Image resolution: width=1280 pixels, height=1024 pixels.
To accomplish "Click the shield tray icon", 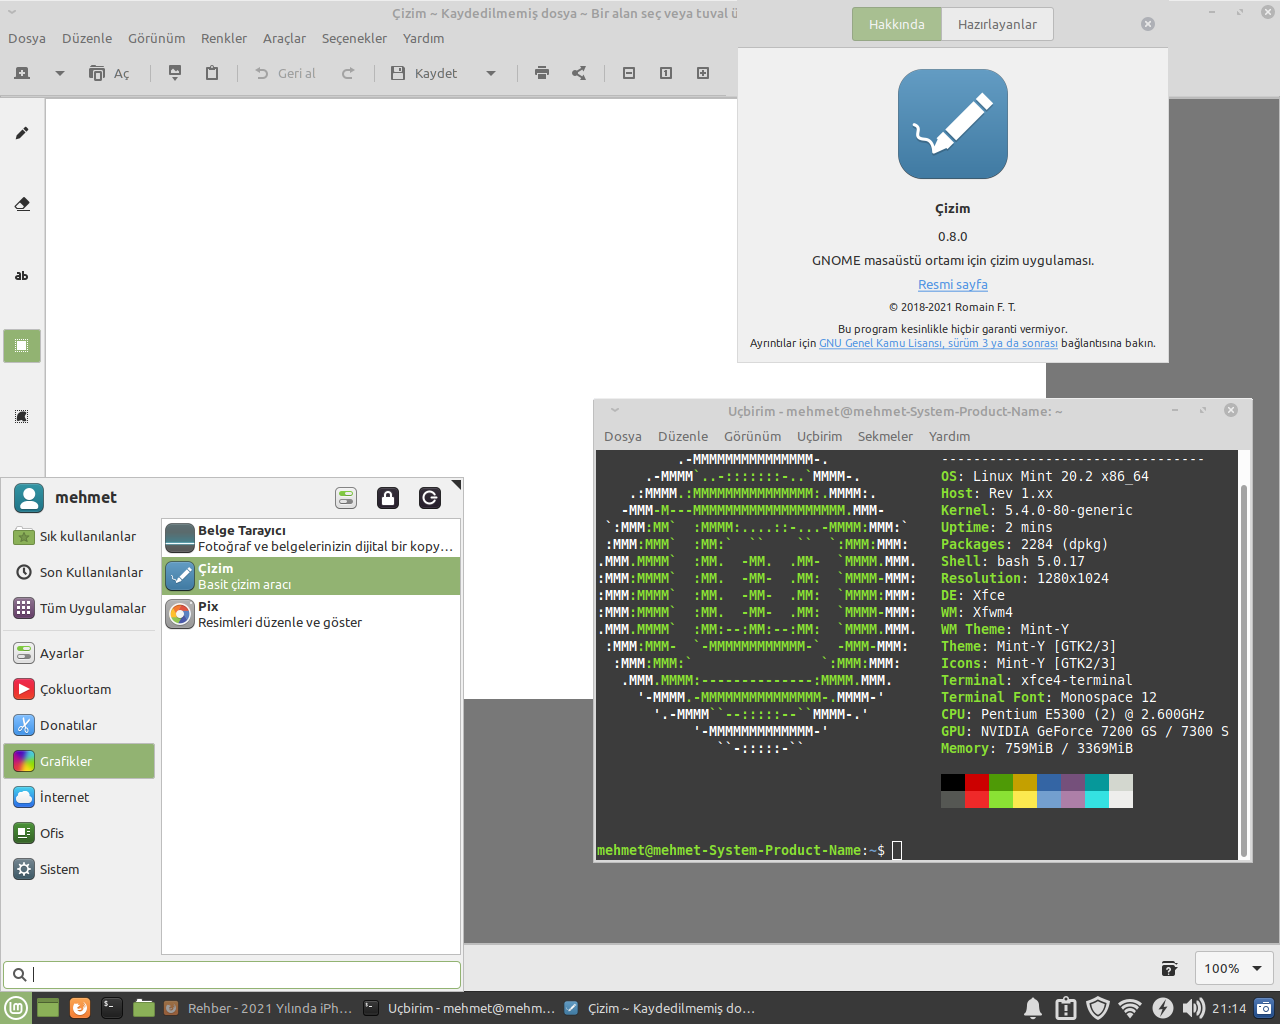I will coord(1098,1008).
